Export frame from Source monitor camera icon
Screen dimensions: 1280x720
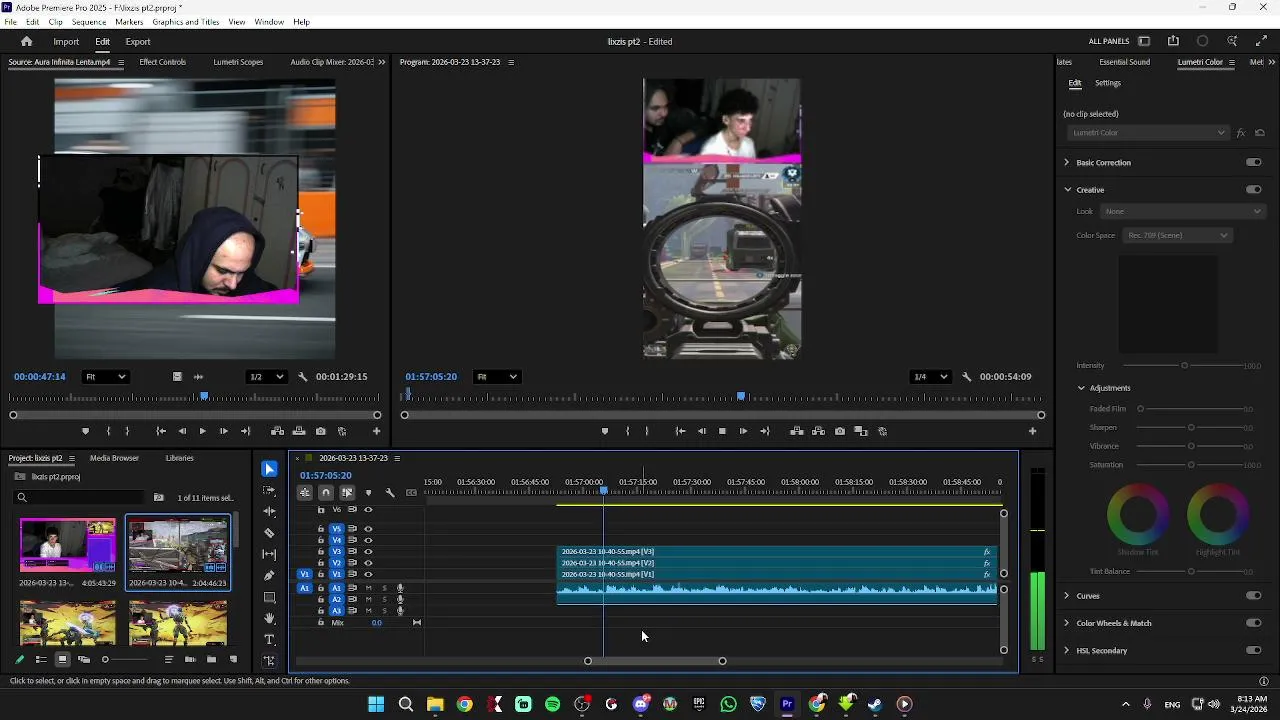[x=320, y=431]
